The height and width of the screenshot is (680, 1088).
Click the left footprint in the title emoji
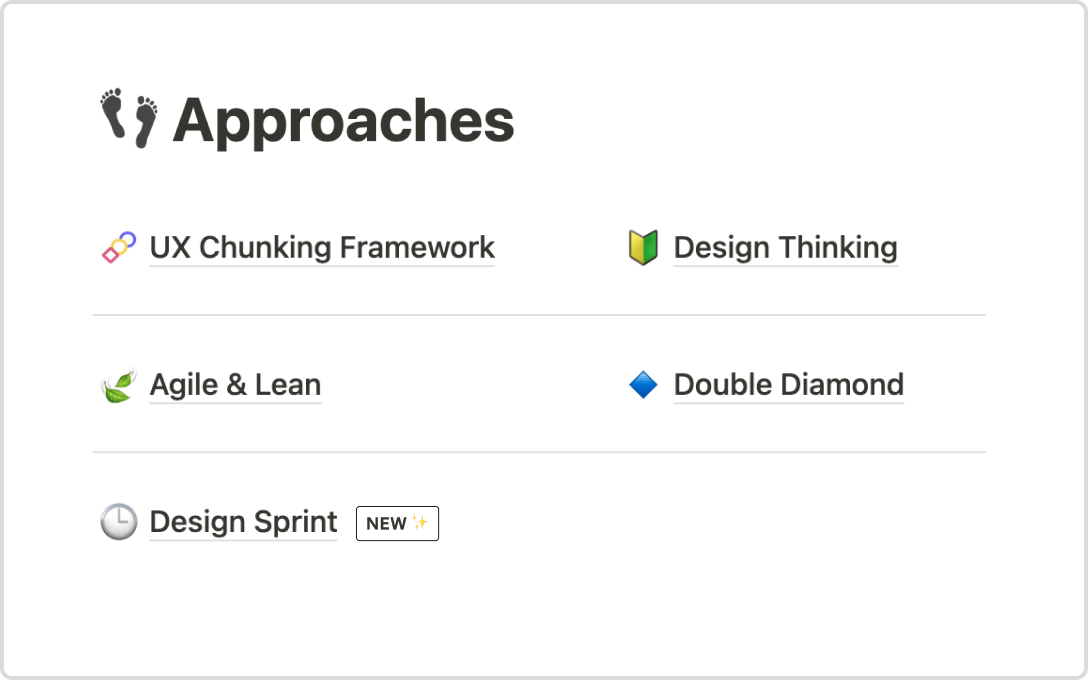(113, 113)
